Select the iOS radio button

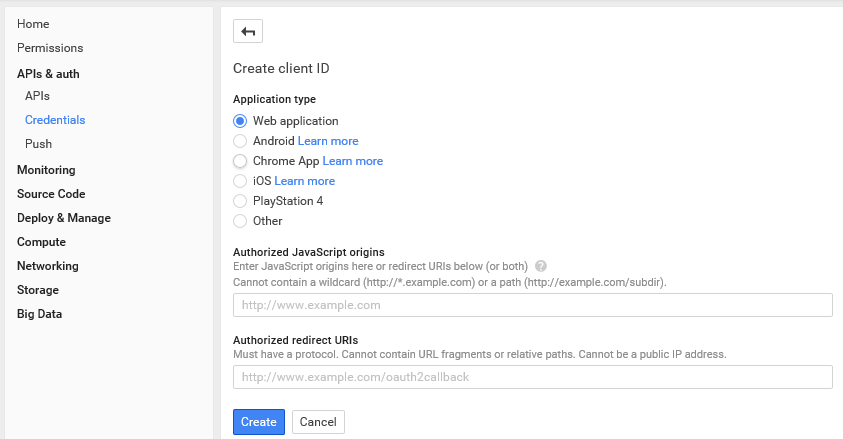240,181
